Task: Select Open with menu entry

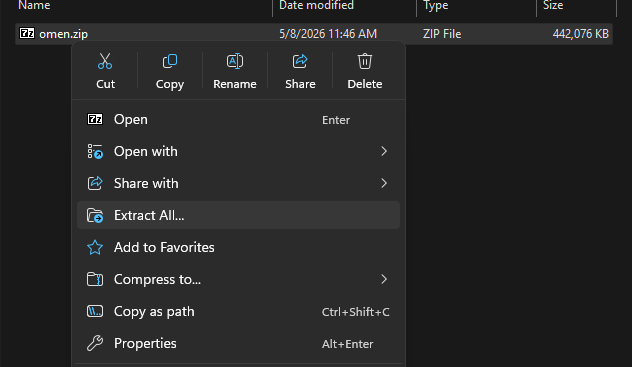Action: pyautogui.click(x=238, y=151)
